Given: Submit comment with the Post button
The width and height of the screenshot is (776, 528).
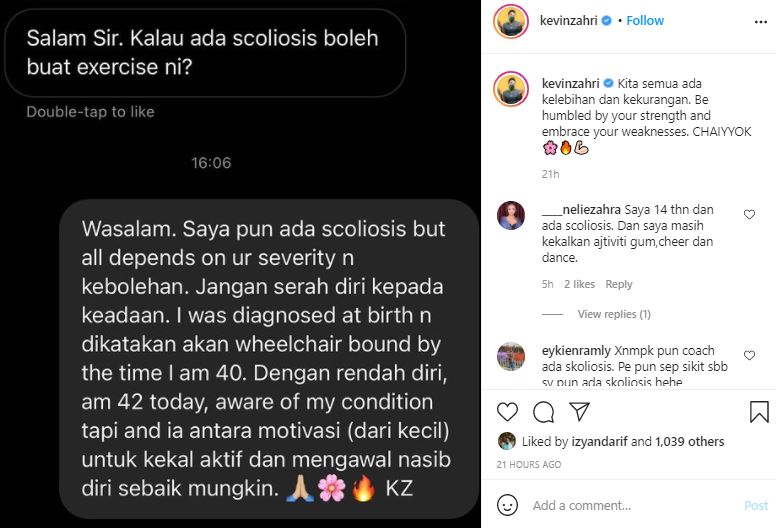Looking at the screenshot, I should (756, 505).
